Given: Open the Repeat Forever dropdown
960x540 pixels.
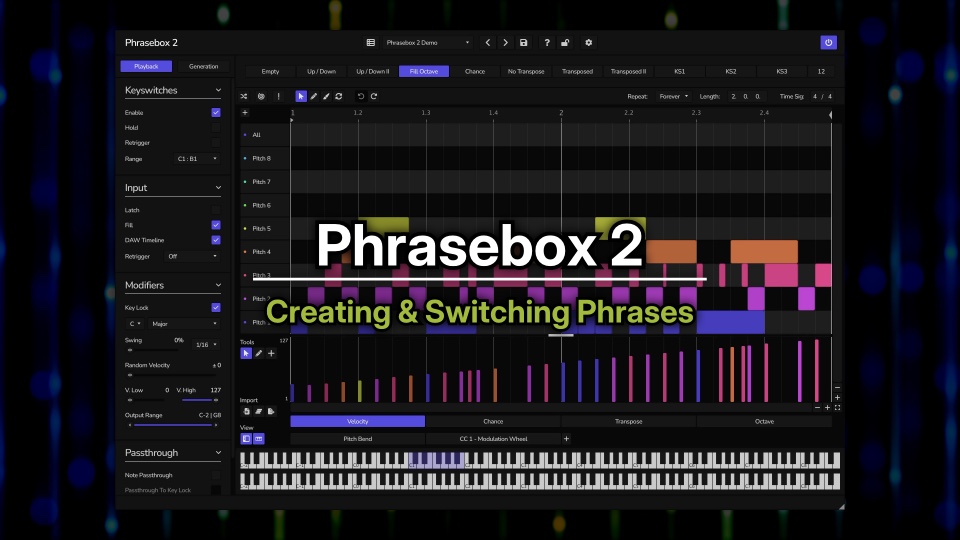Looking at the screenshot, I should (673, 96).
